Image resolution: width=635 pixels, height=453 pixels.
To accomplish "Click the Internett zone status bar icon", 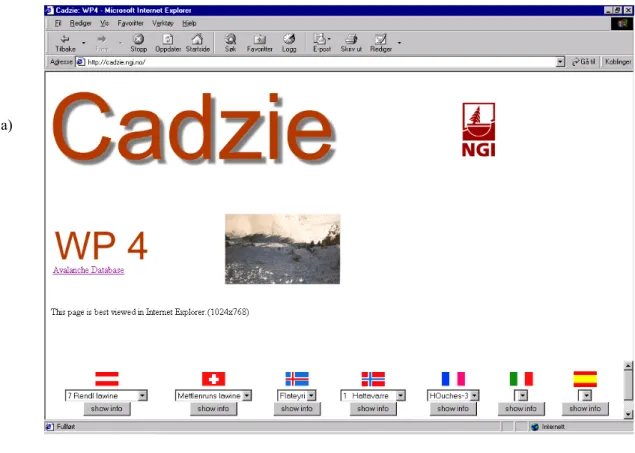I will 535,427.
